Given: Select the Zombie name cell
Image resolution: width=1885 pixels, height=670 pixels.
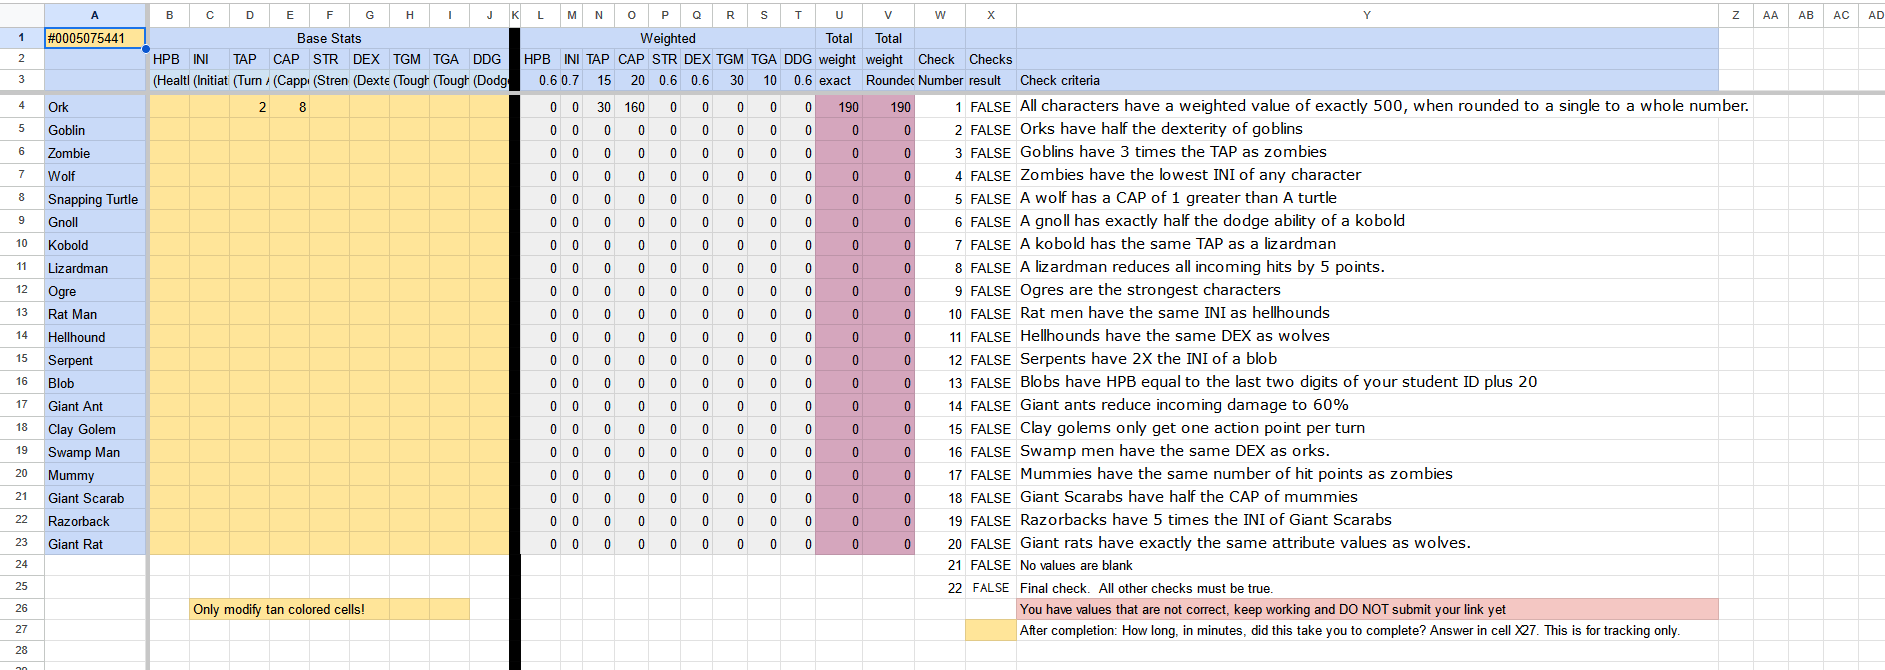Looking at the screenshot, I should (x=95, y=153).
